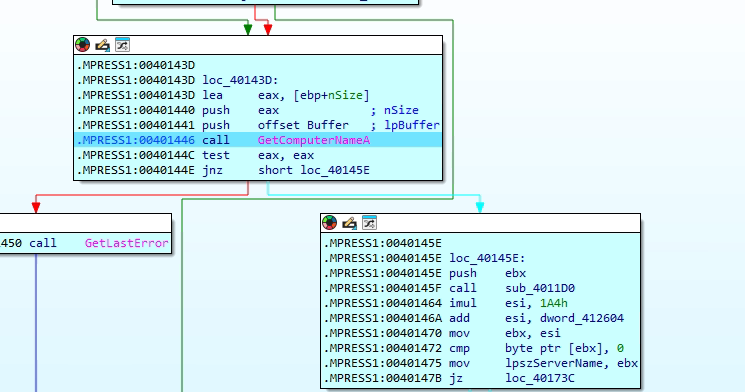Click the lpBuffer comment text

[x=411, y=125]
